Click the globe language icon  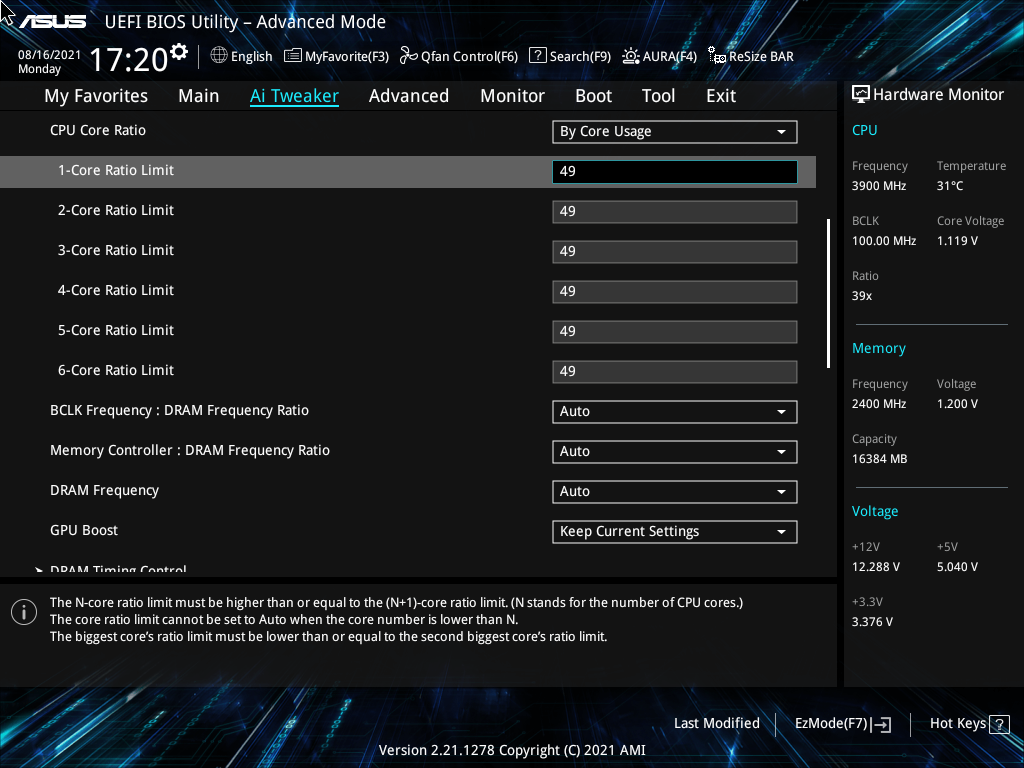(219, 56)
